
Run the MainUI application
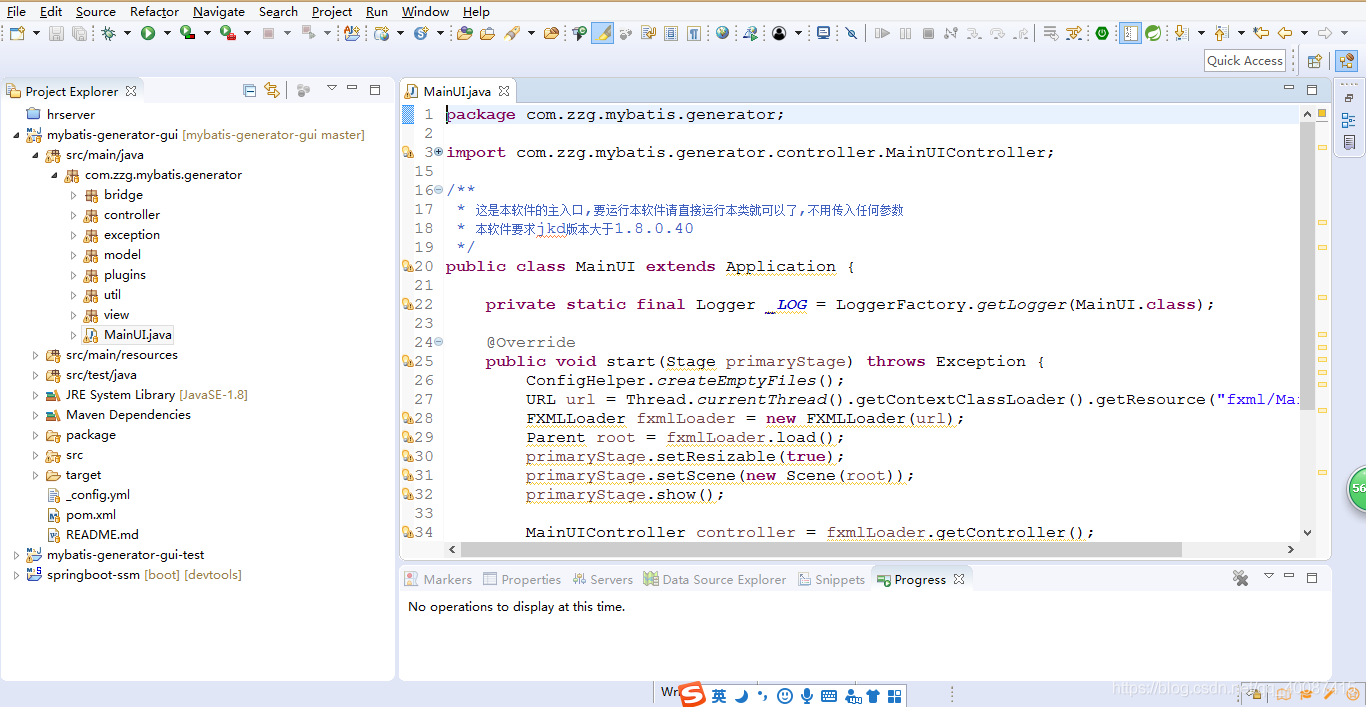148,33
